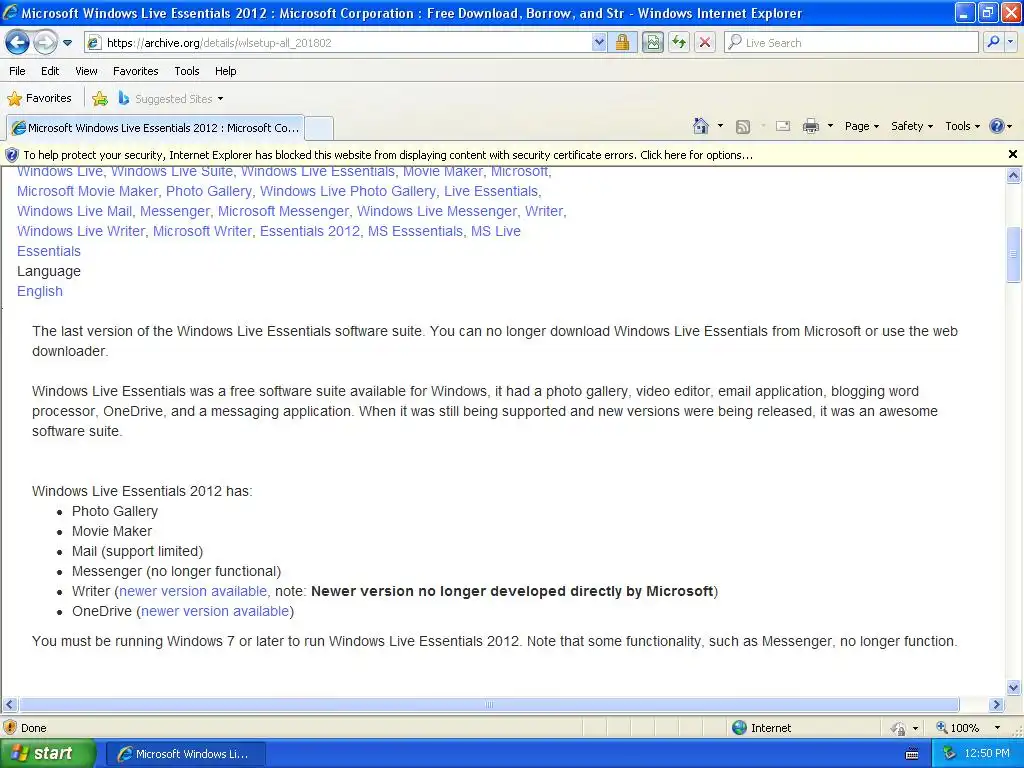This screenshot has height=768, width=1024.
Task: Click the Photo Gallery topic link
Action: tap(209, 191)
